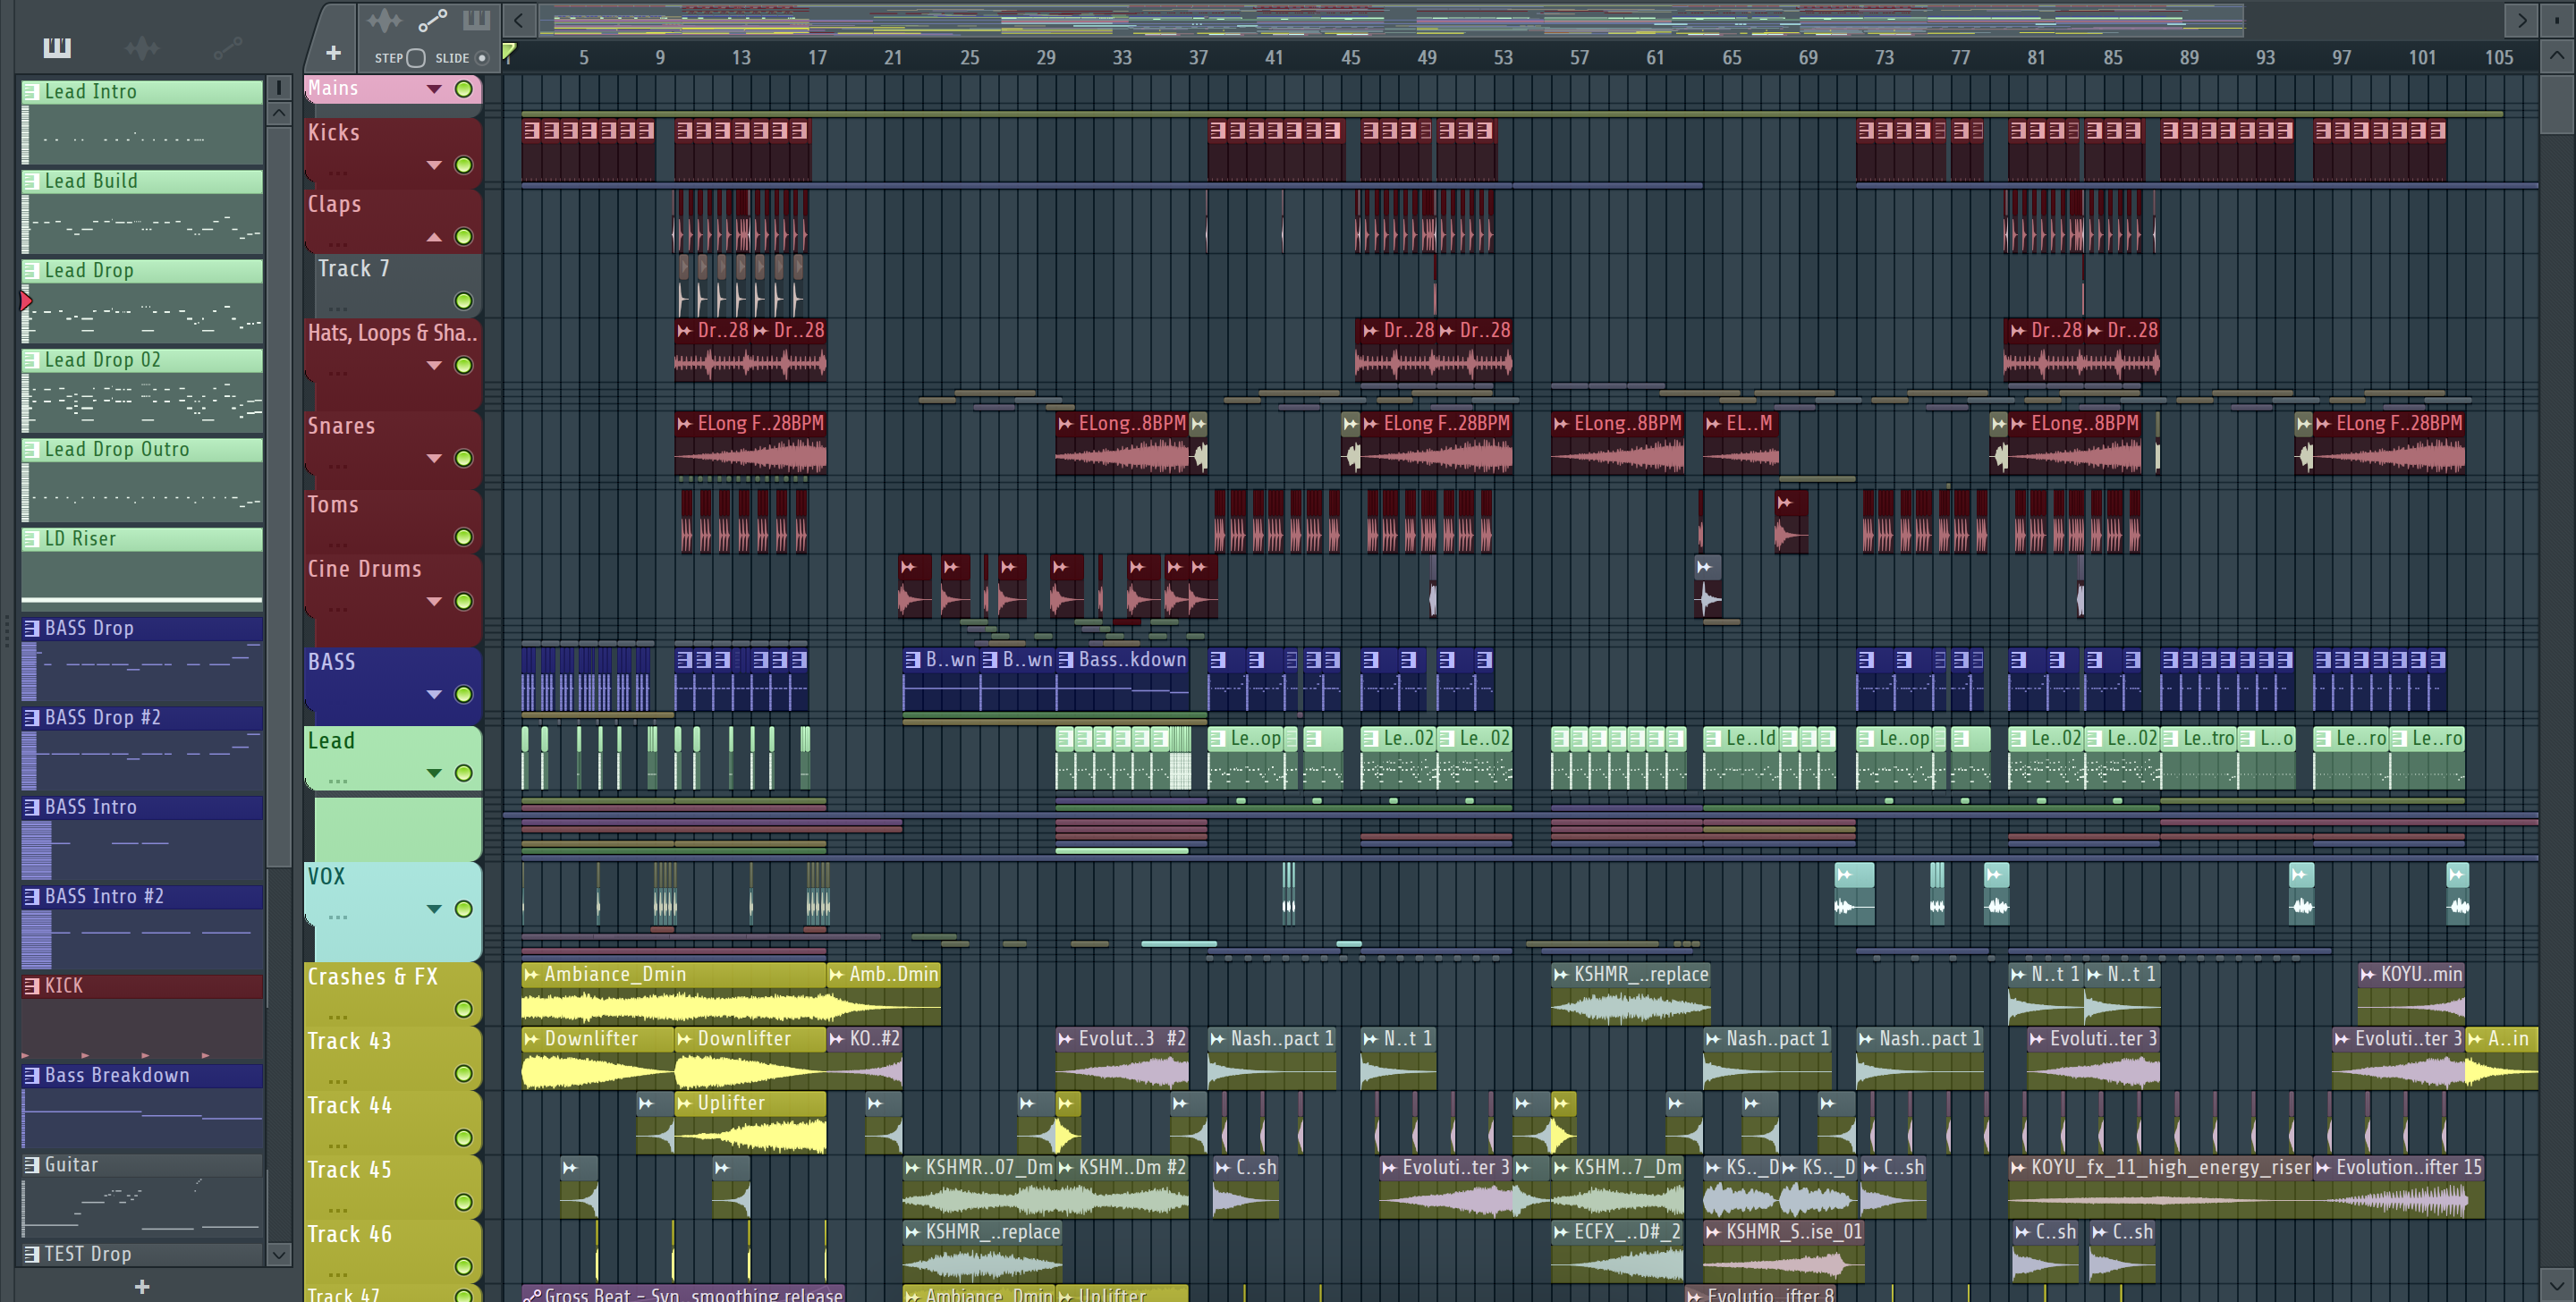The image size is (2576, 1302).
Task: Collapse the Mains track group
Action: pyautogui.click(x=434, y=89)
